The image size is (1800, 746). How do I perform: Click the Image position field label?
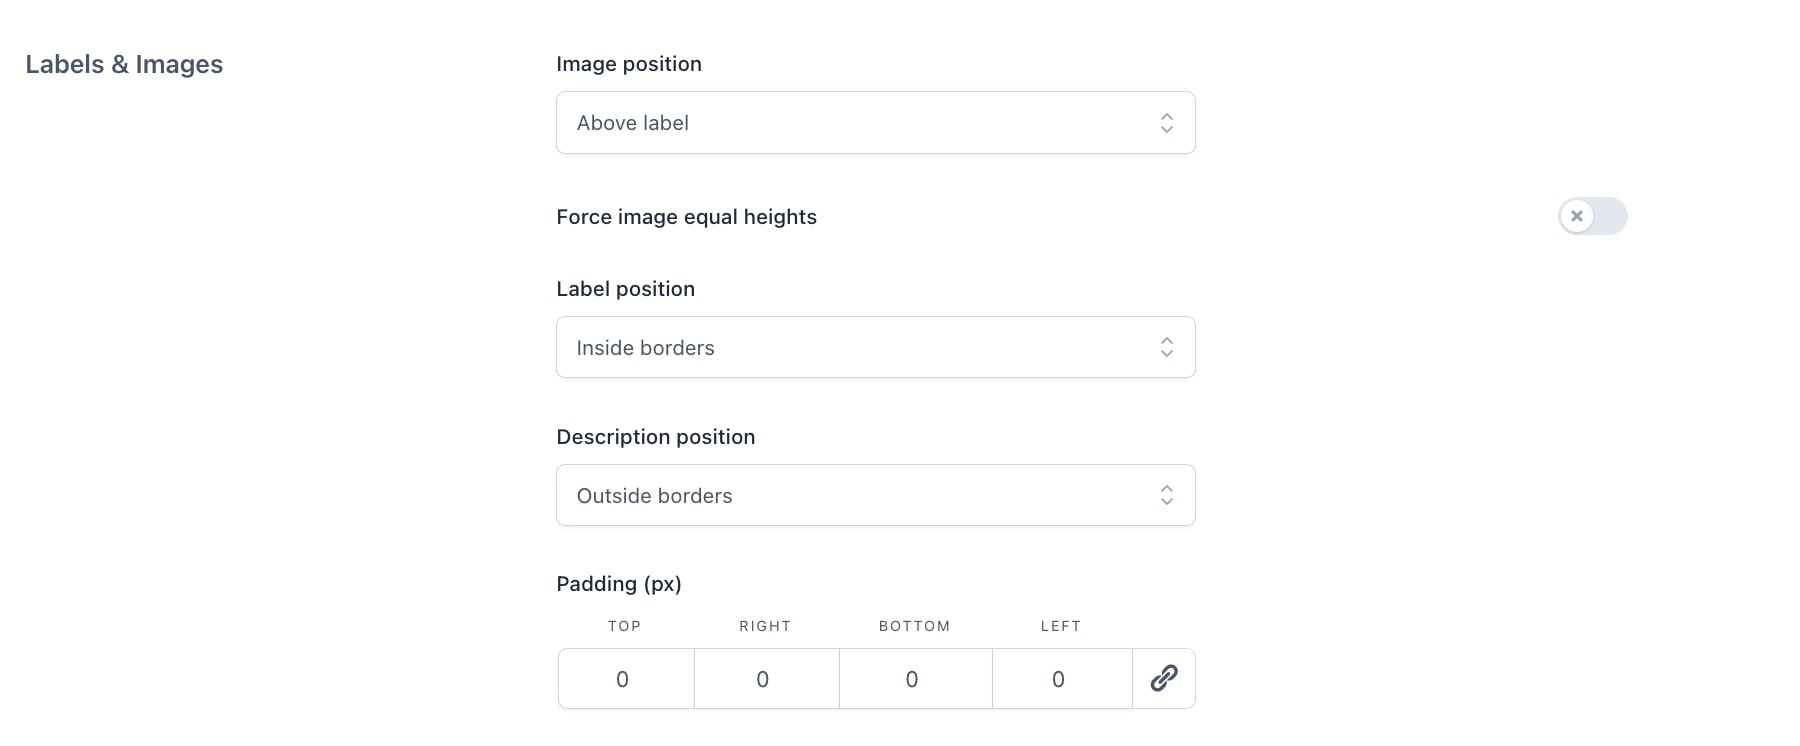point(629,64)
